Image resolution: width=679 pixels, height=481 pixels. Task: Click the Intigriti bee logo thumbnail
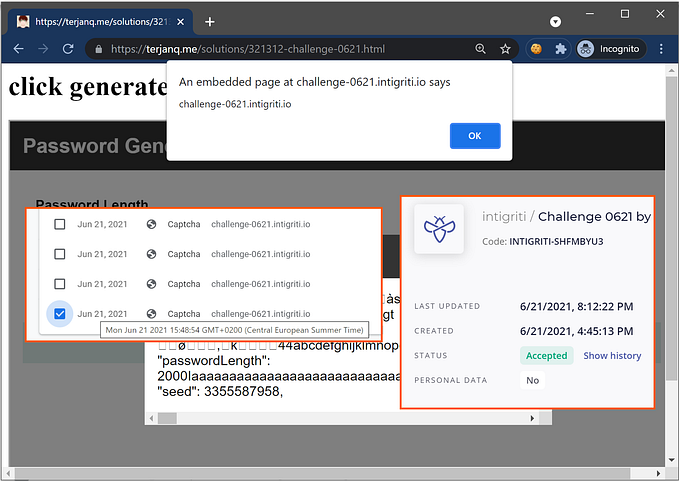click(439, 229)
